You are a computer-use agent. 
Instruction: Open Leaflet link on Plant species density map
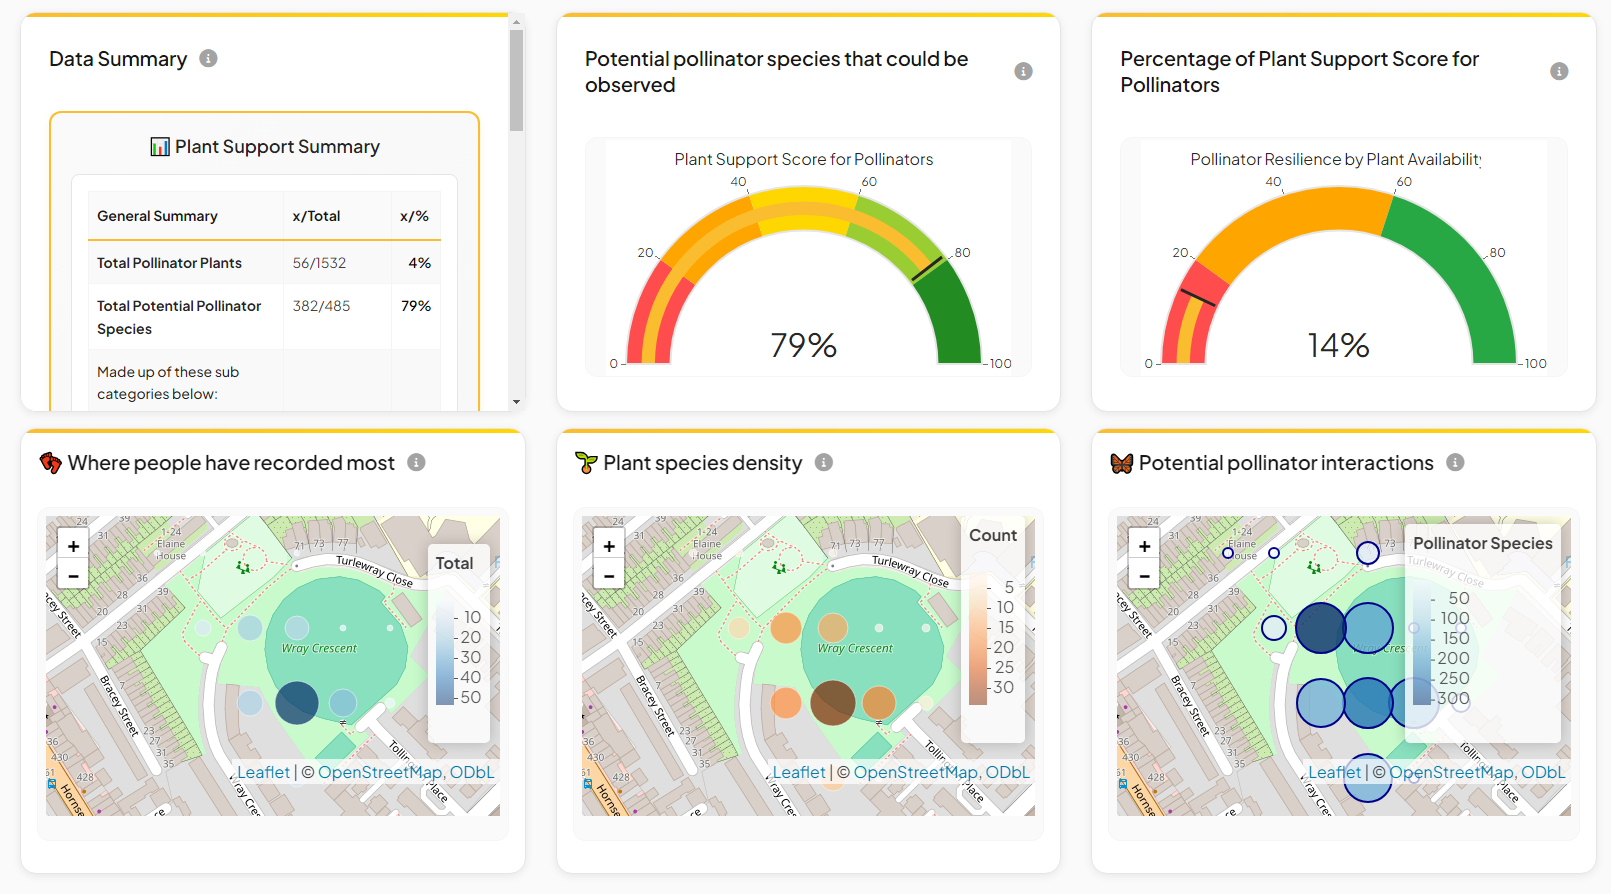[799, 772]
